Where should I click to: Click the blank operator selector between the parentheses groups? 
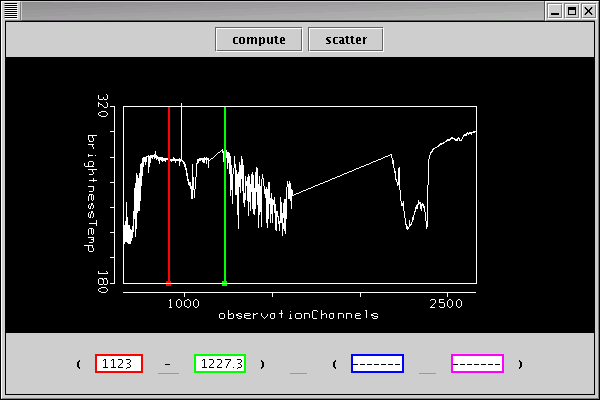[298, 365]
